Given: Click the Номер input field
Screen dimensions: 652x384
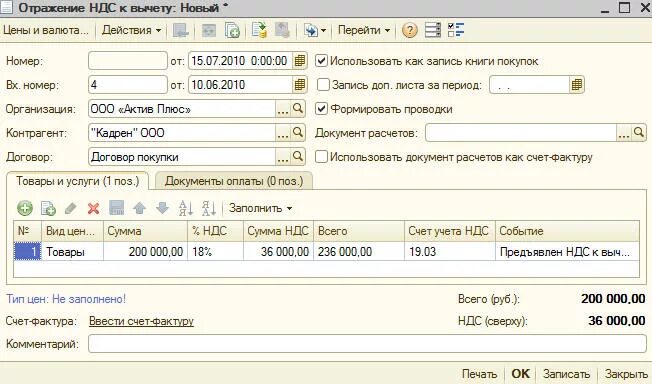Looking at the screenshot, I should pyautogui.click(x=128, y=61).
